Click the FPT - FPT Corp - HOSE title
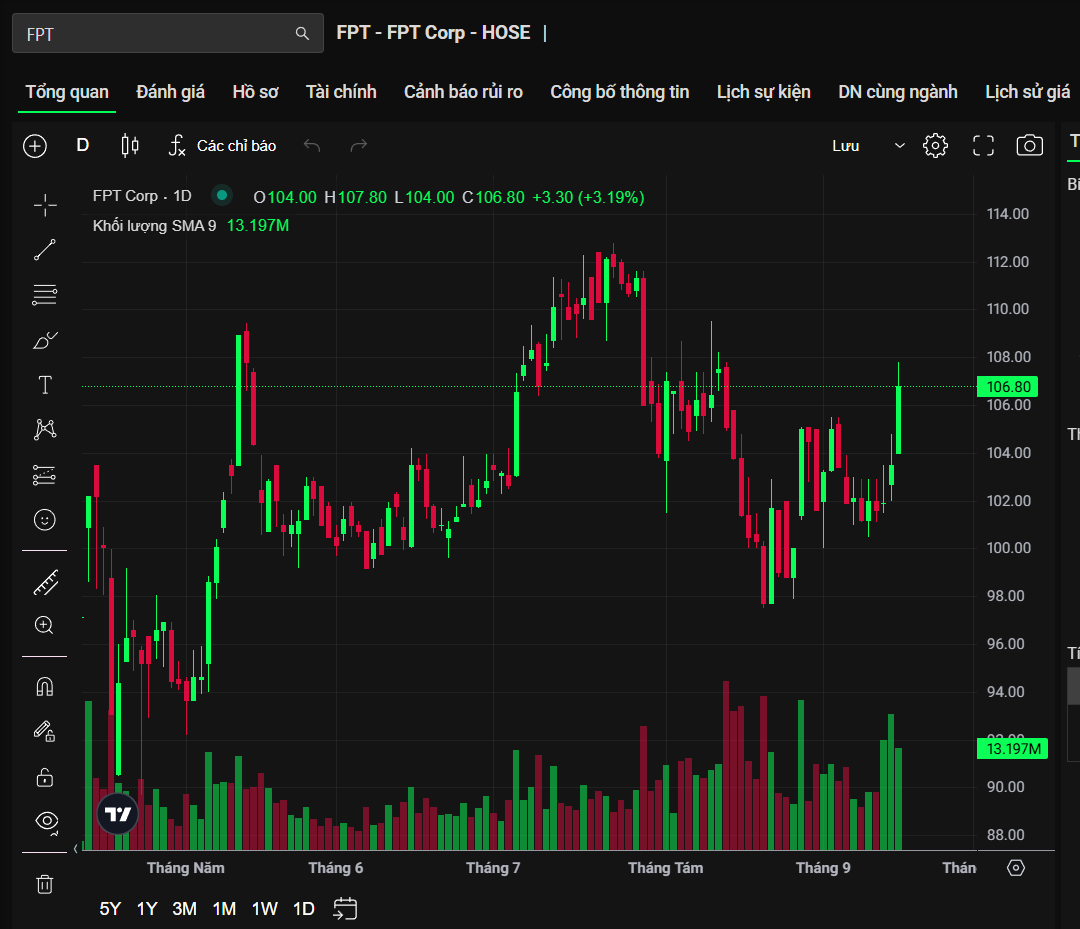This screenshot has height=929, width=1080. pos(433,33)
